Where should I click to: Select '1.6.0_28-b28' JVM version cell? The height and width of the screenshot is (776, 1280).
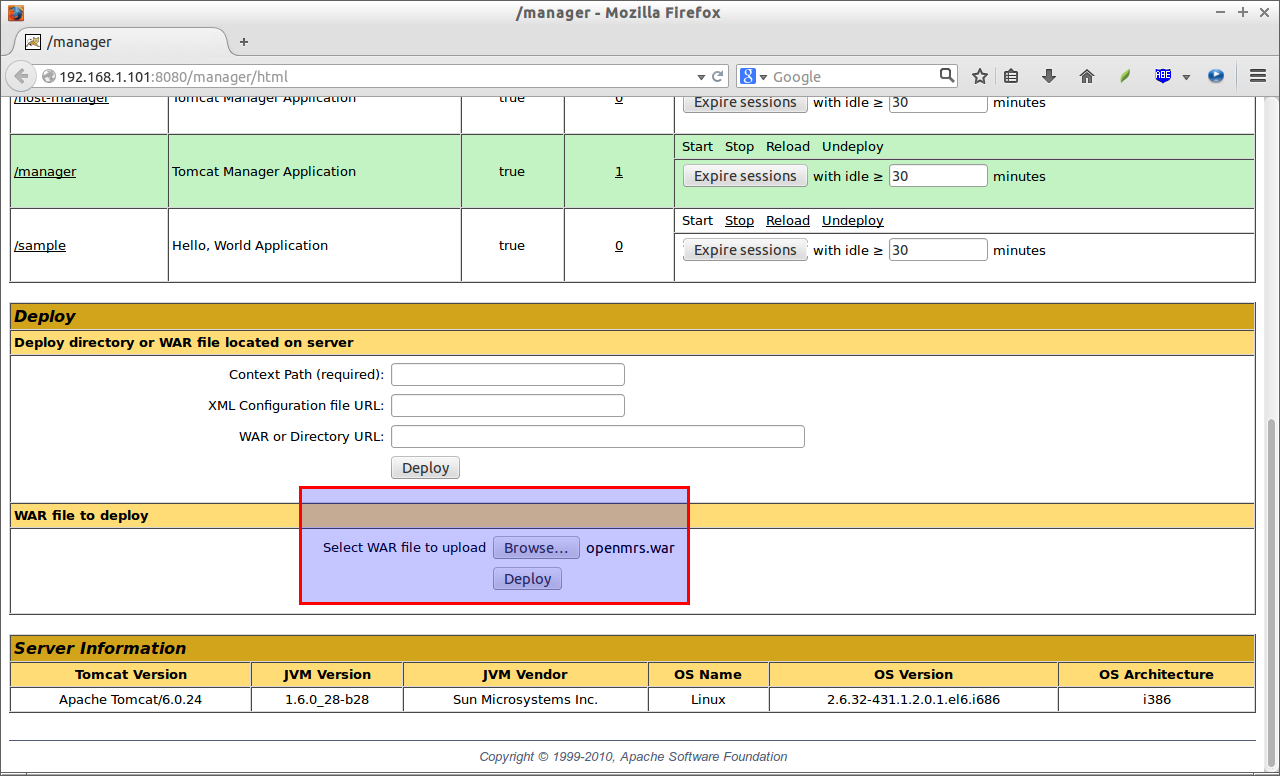327,700
